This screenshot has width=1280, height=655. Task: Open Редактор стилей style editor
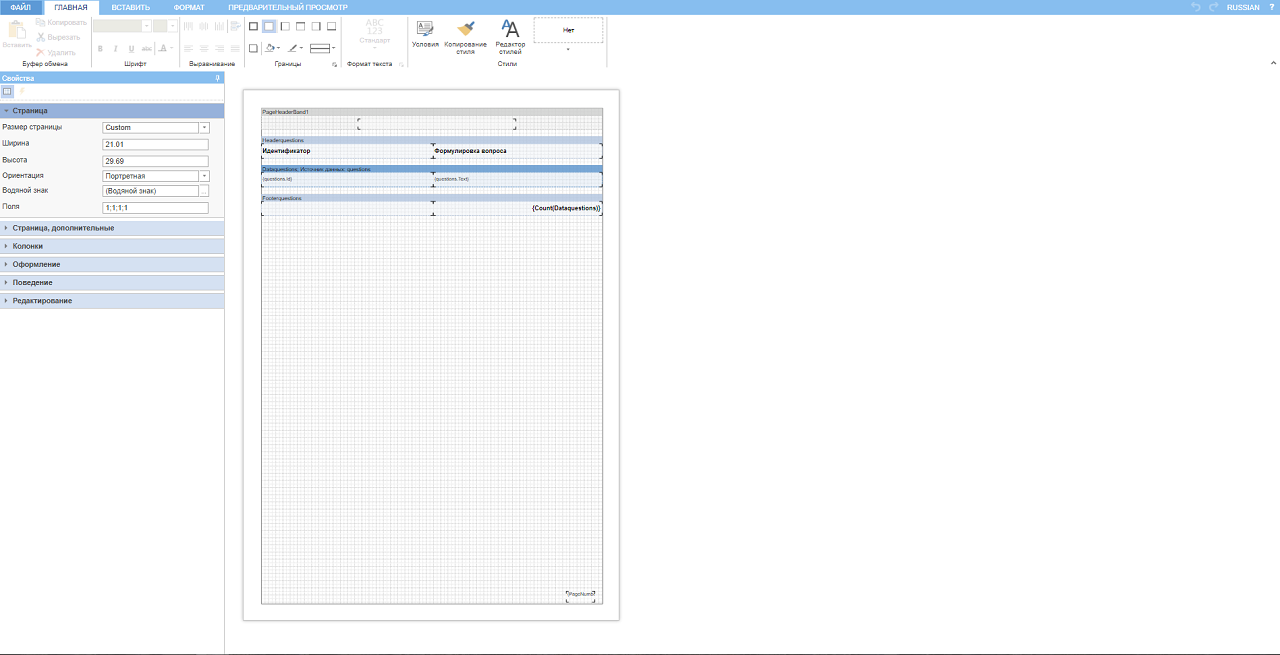click(x=510, y=33)
